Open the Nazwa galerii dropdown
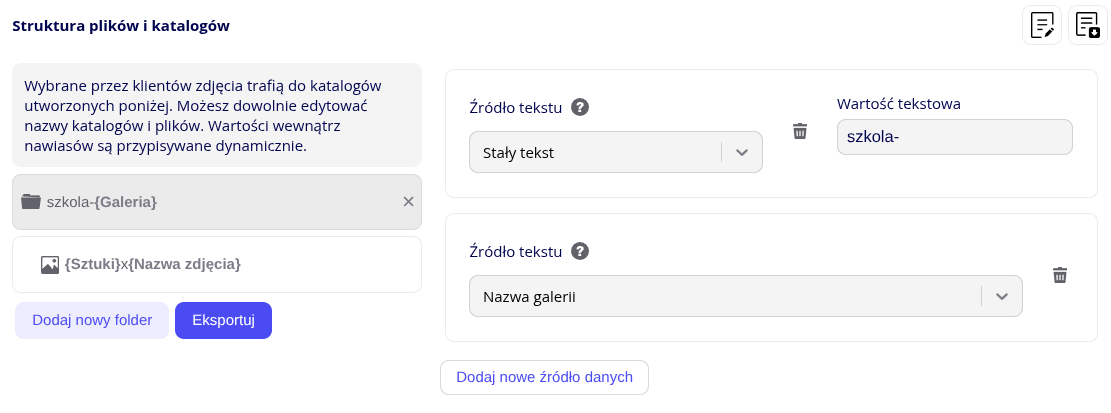1111x413 pixels. [745, 297]
